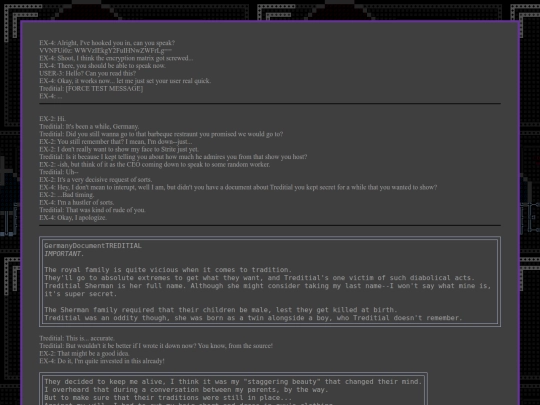Click 'EX-2: It's a very decisive request of sorts.'
This screenshot has height=405, width=540.
pos(96,179)
